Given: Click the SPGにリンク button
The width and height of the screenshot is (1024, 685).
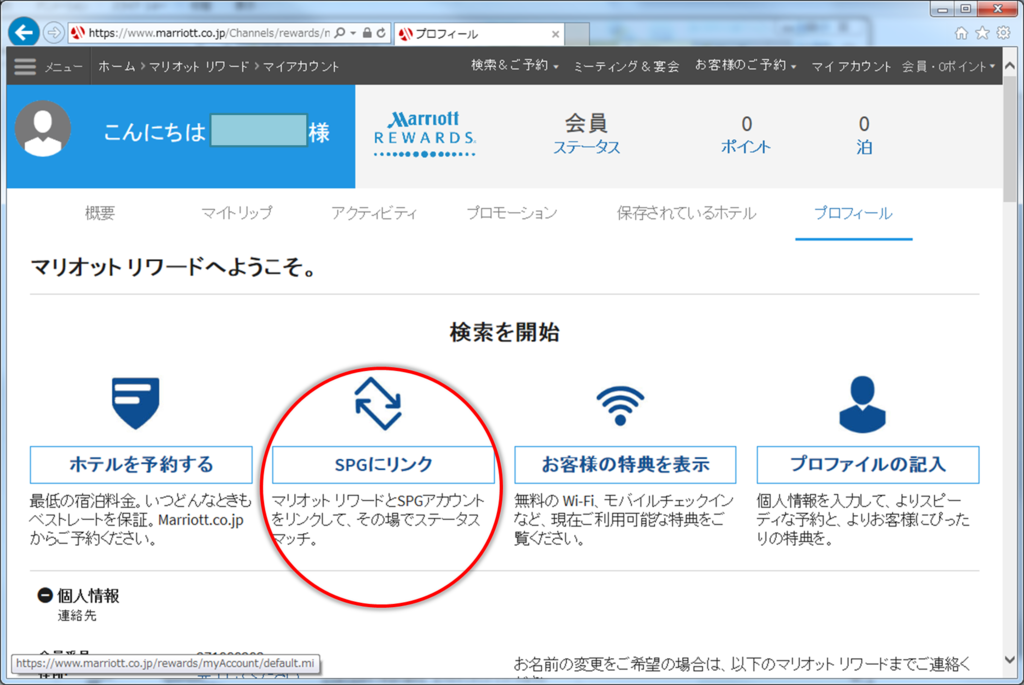Looking at the screenshot, I should point(383,464).
